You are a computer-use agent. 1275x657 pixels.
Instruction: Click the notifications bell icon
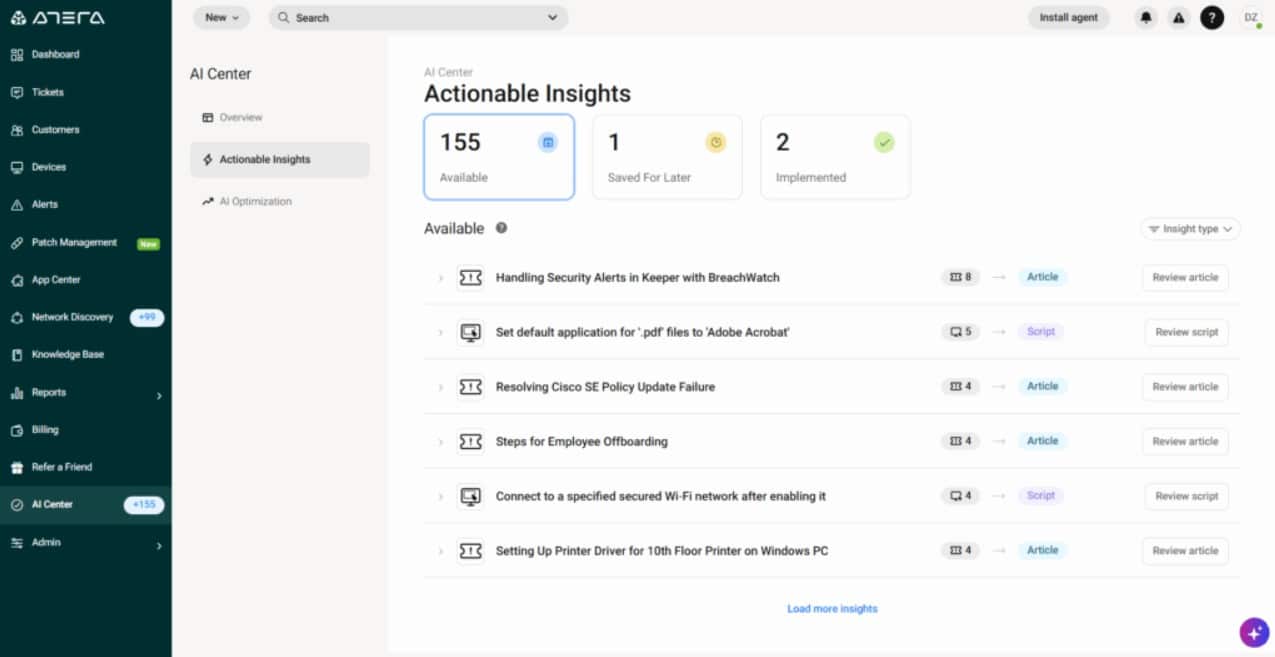[1145, 18]
